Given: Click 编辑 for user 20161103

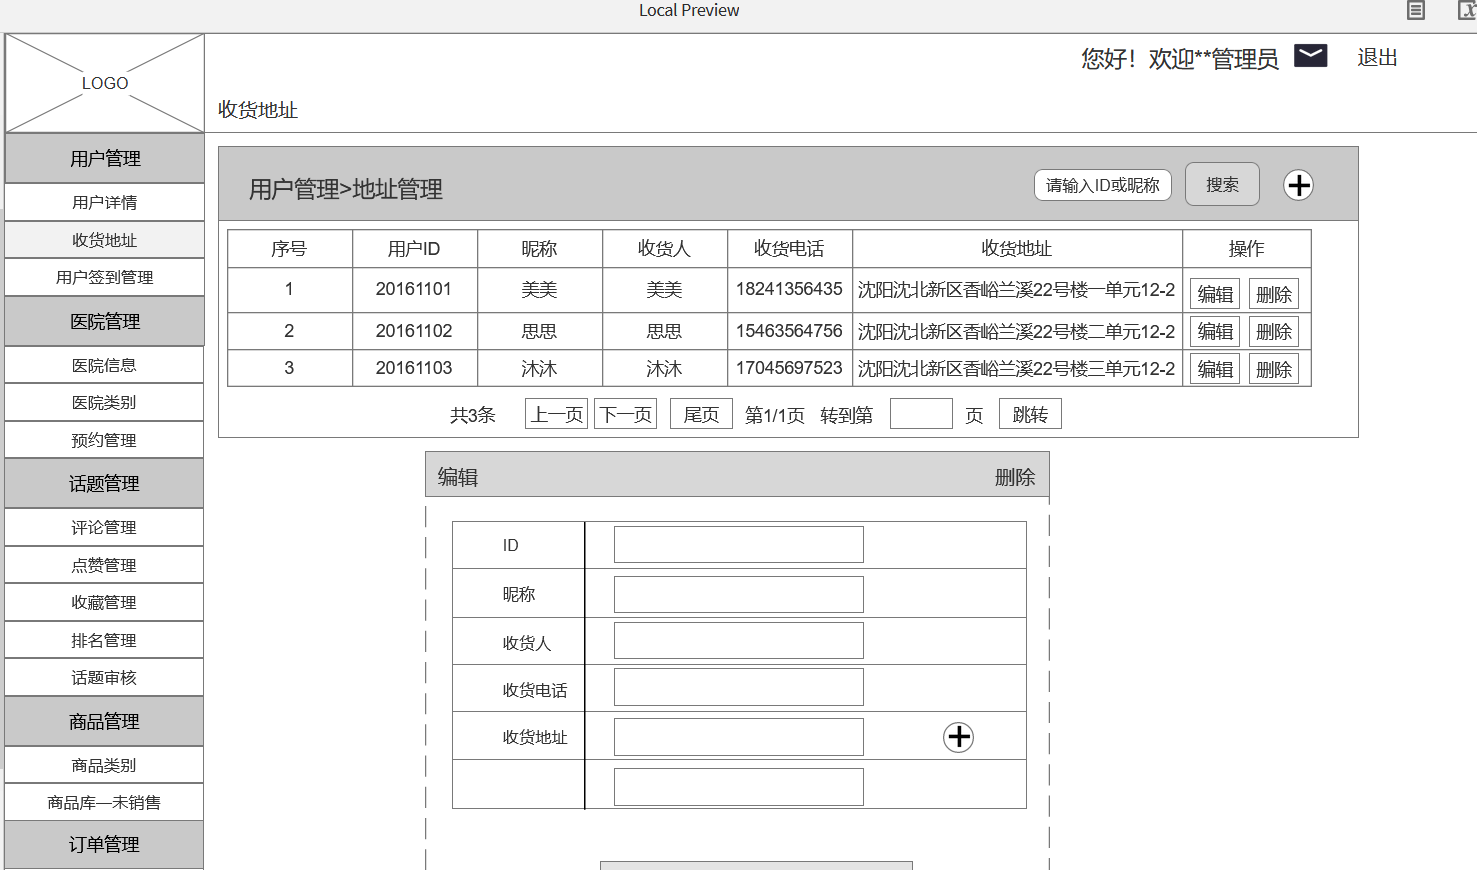Looking at the screenshot, I should [1215, 369].
